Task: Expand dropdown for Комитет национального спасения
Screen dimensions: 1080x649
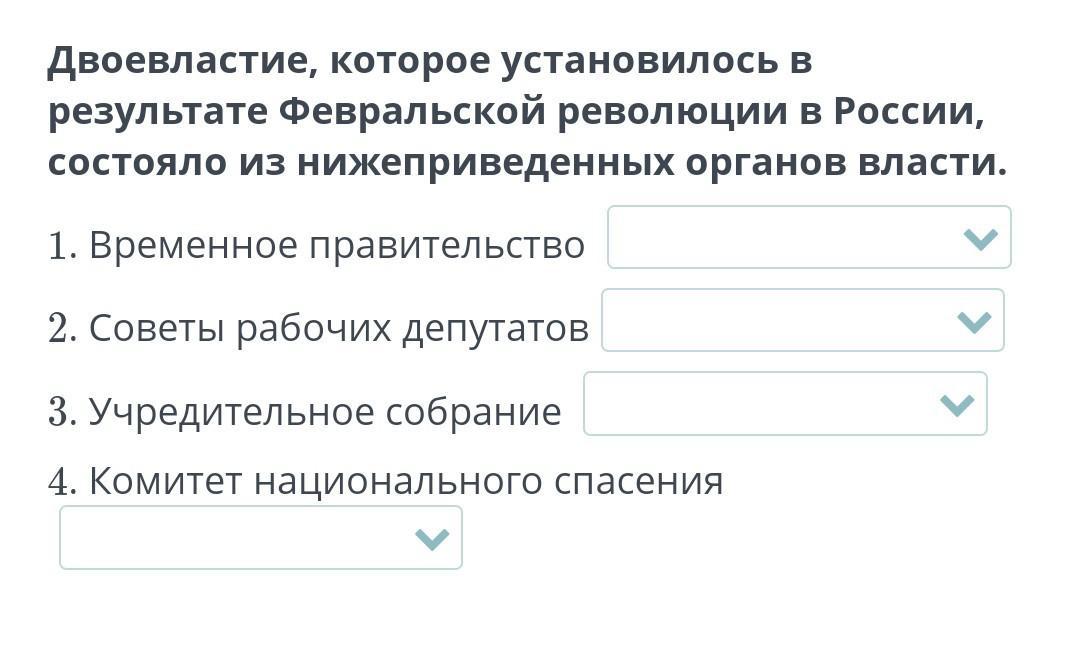Action: [260, 538]
